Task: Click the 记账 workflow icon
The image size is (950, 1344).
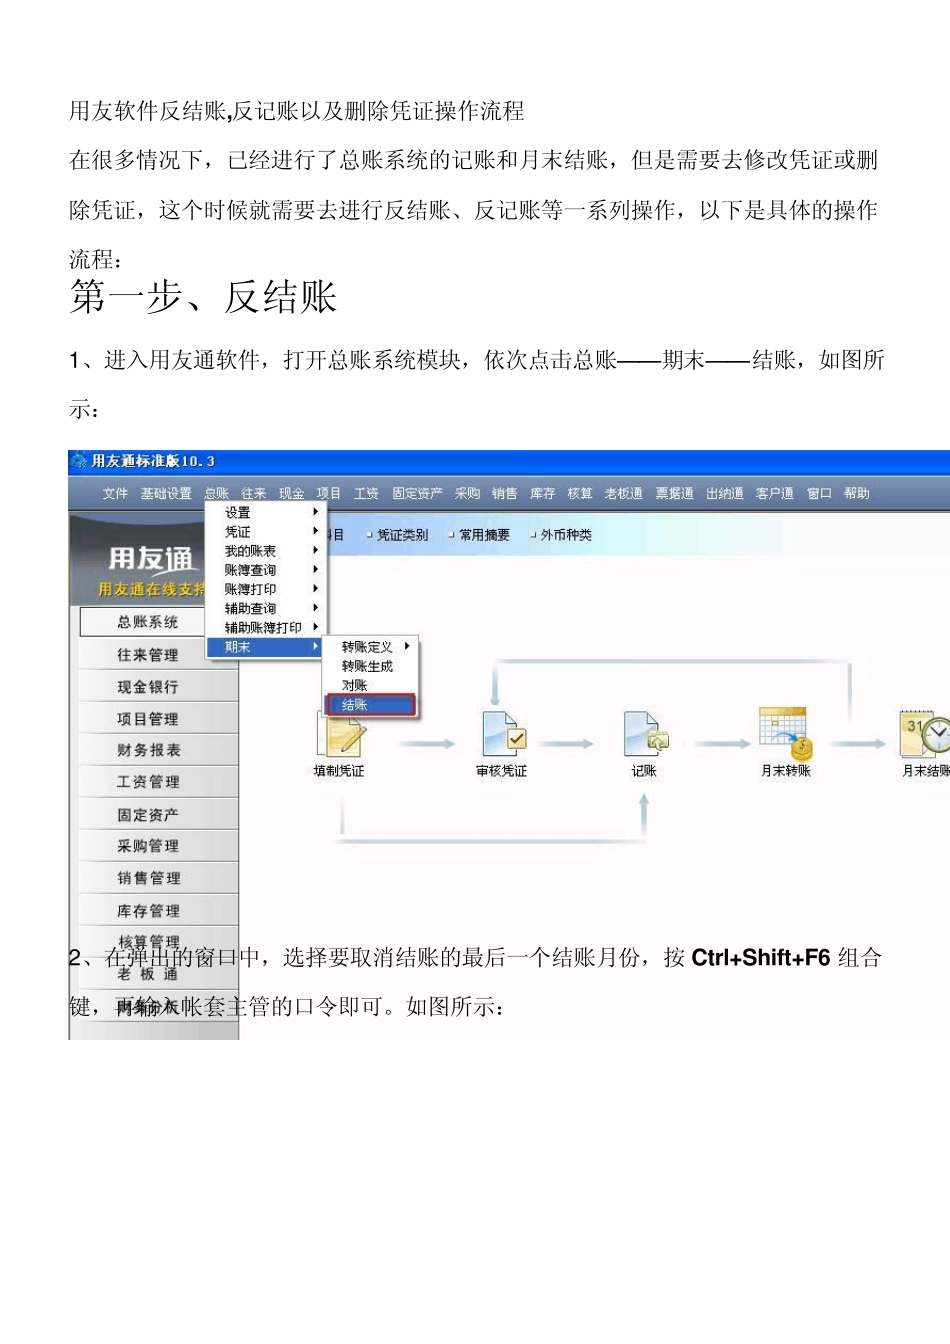Action: coord(645,734)
